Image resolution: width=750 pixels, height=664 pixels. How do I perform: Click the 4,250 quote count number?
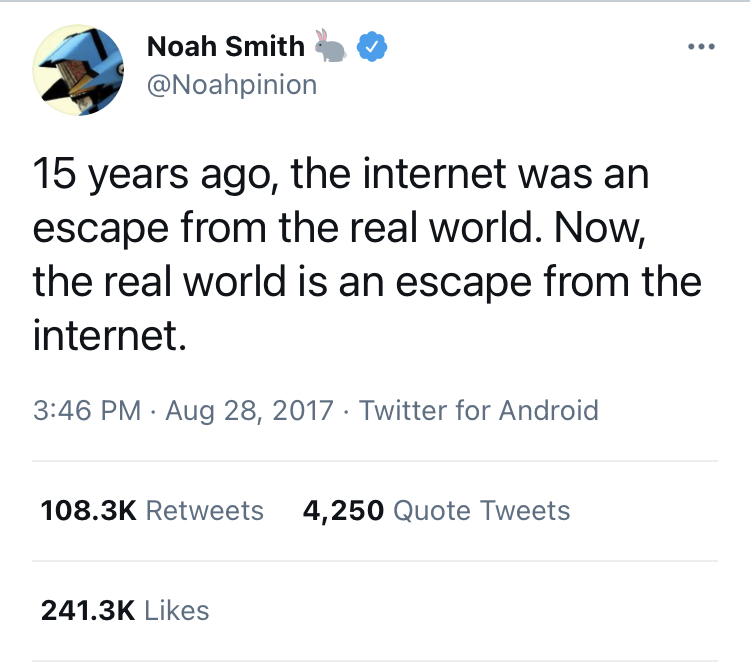click(x=343, y=510)
